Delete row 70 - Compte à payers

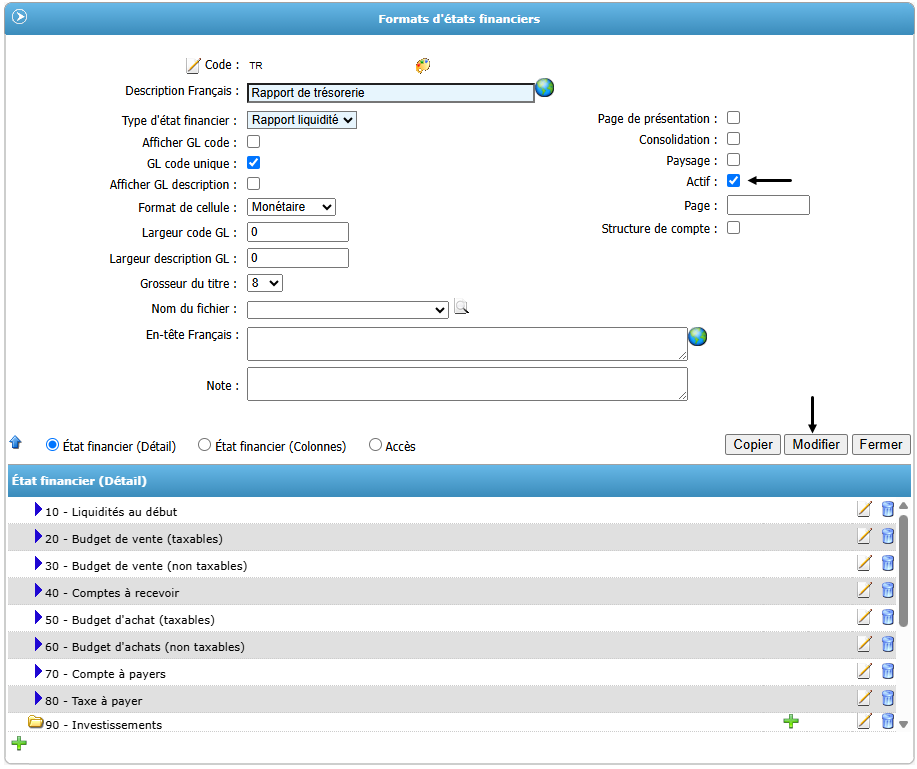point(888,671)
